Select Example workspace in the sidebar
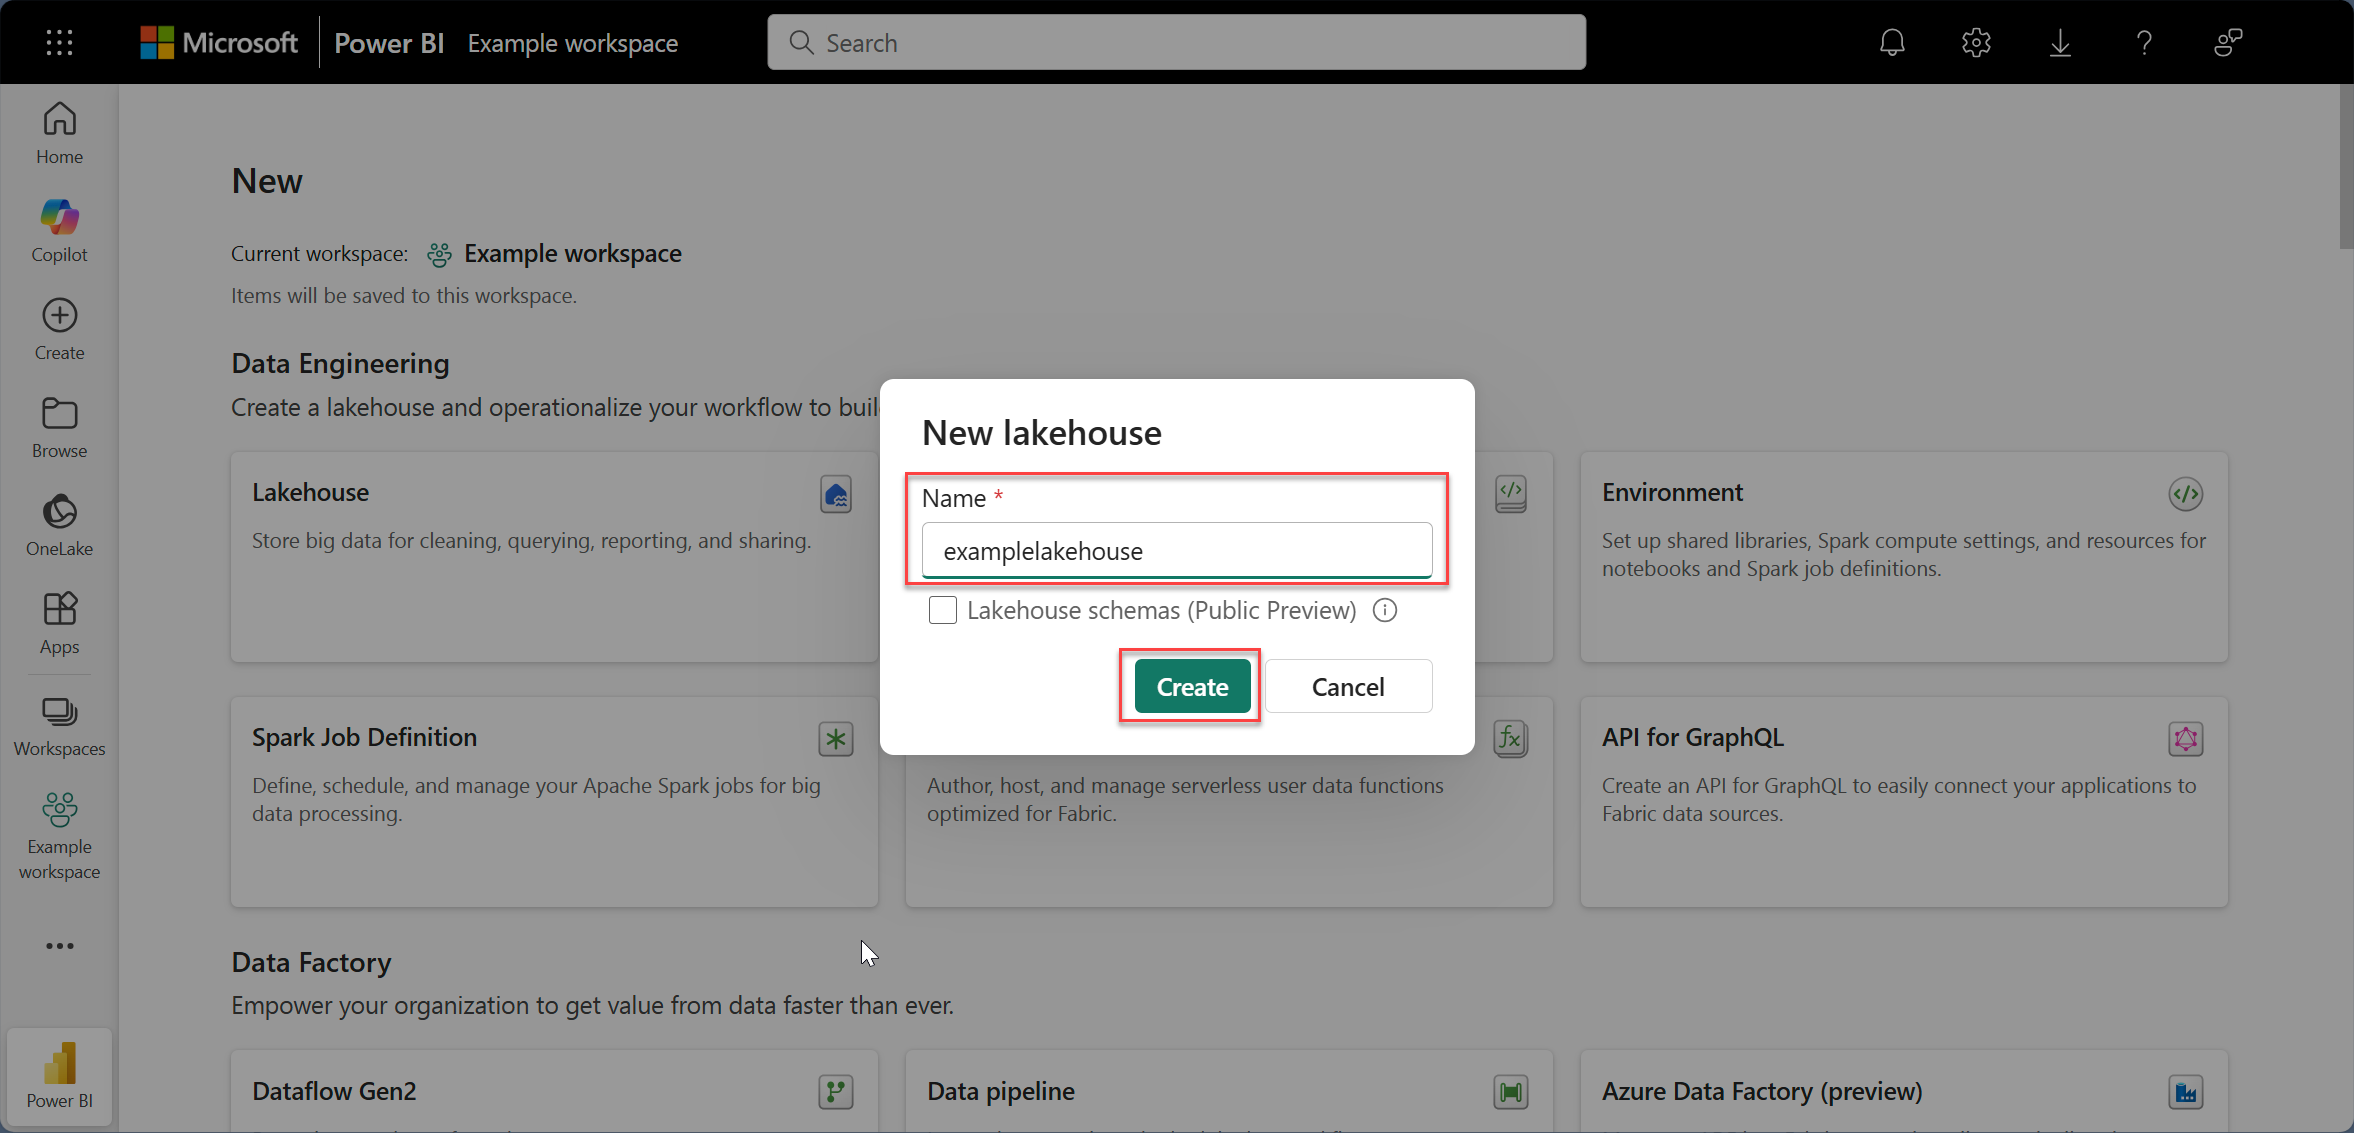This screenshot has height=1133, width=2354. point(59,838)
